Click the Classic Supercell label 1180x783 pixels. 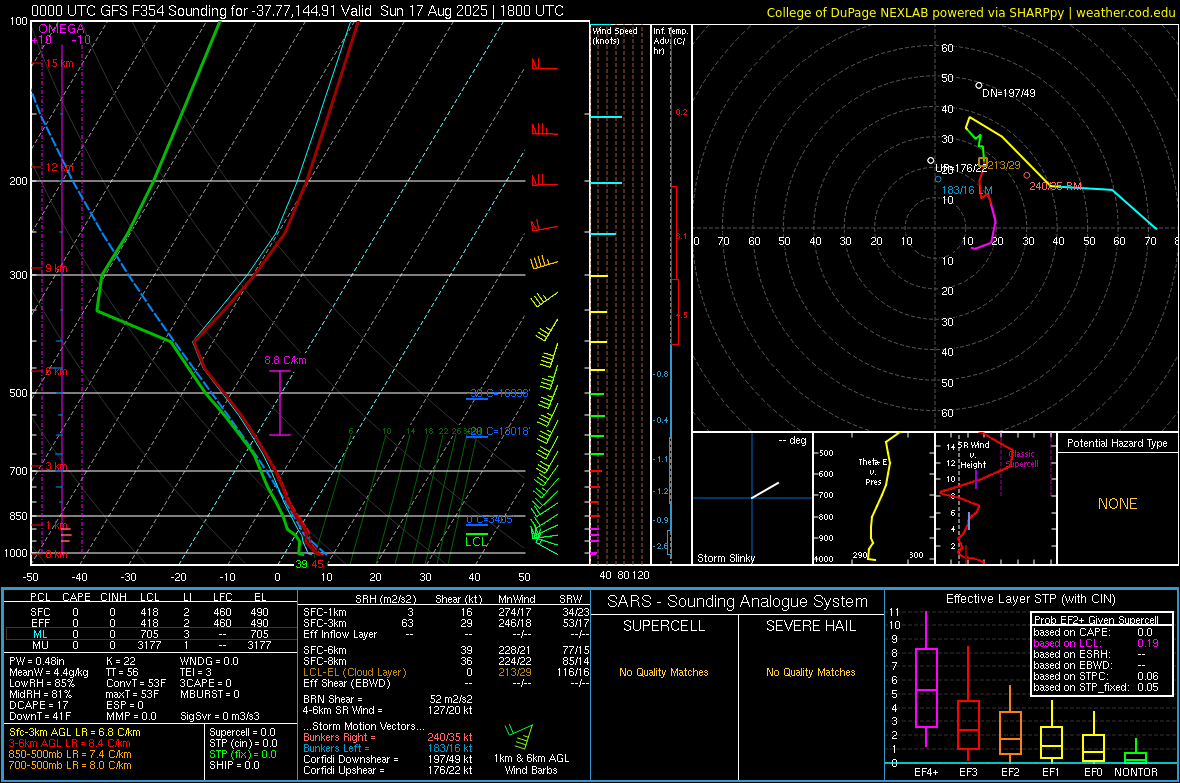(x=1021, y=459)
